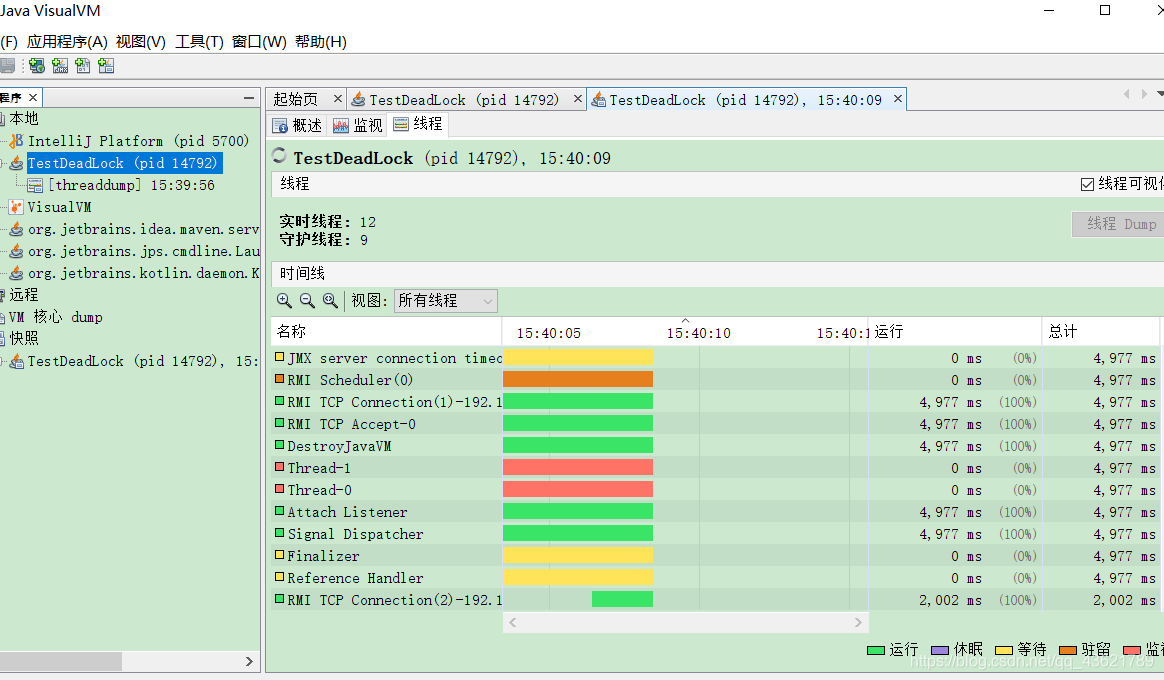The height and width of the screenshot is (680, 1164).
Task: Click the Add VM Coredump toolbar icon
Action: [83, 66]
